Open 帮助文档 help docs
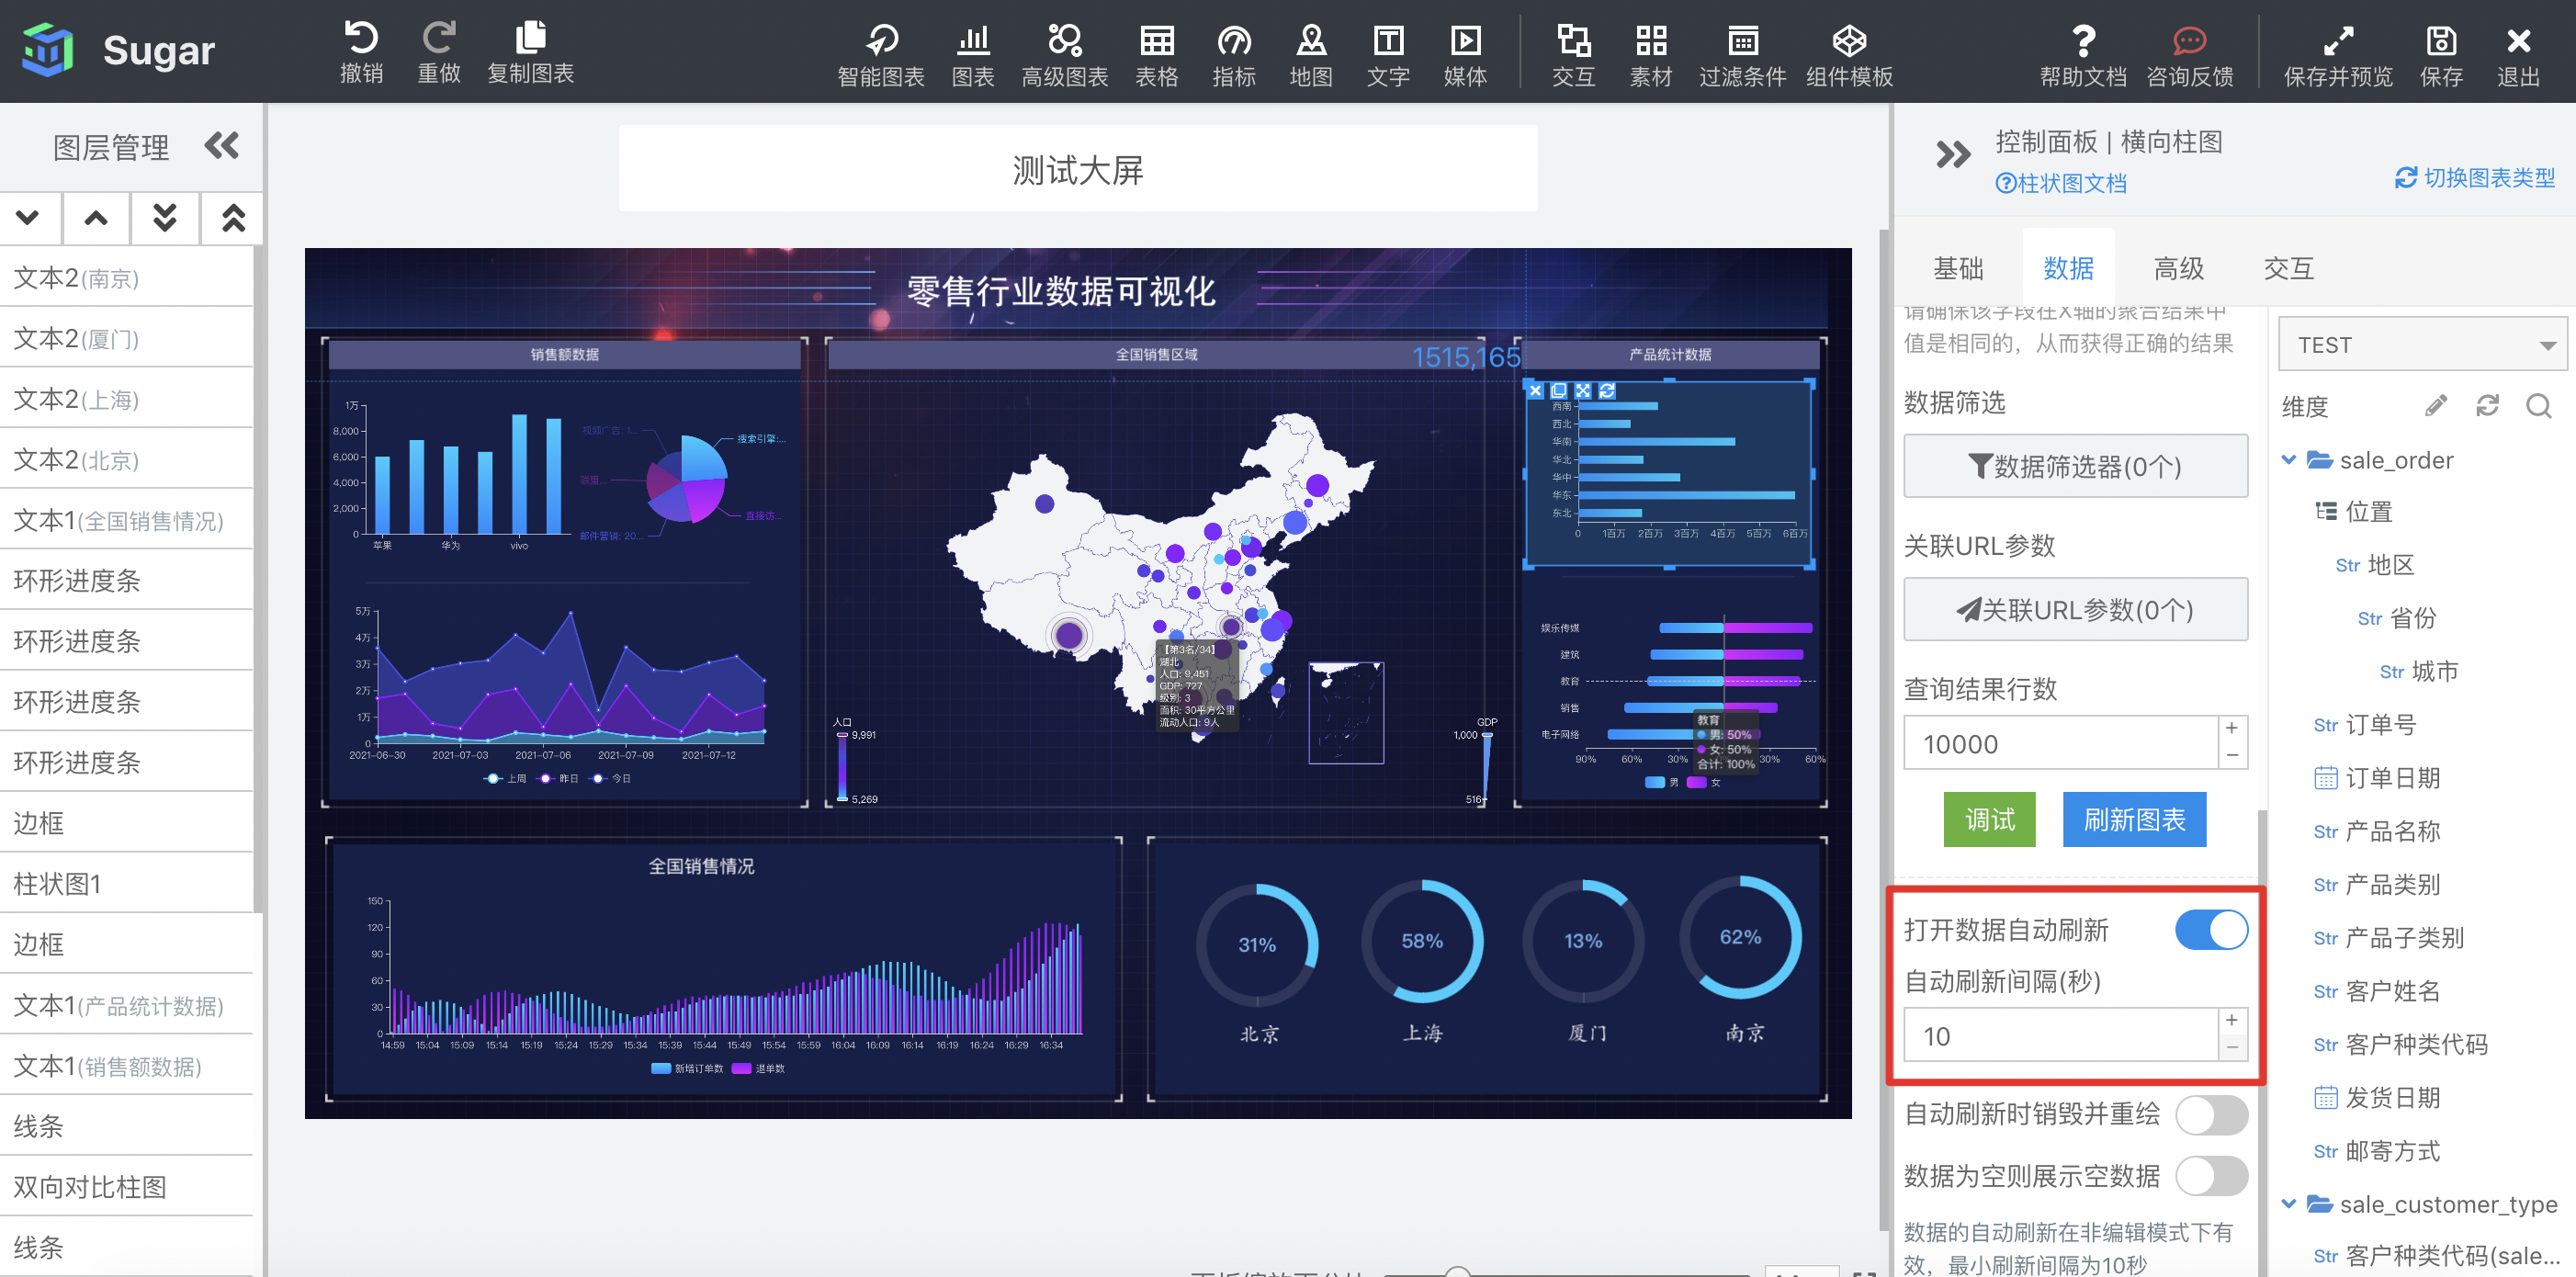This screenshot has width=2576, height=1277. coord(2083,55)
